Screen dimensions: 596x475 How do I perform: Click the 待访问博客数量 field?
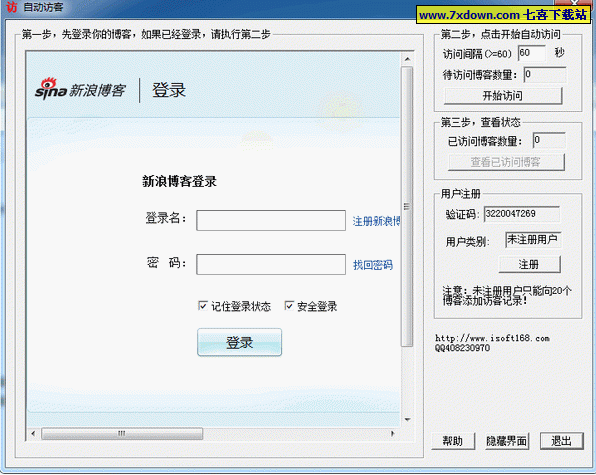pos(544,74)
